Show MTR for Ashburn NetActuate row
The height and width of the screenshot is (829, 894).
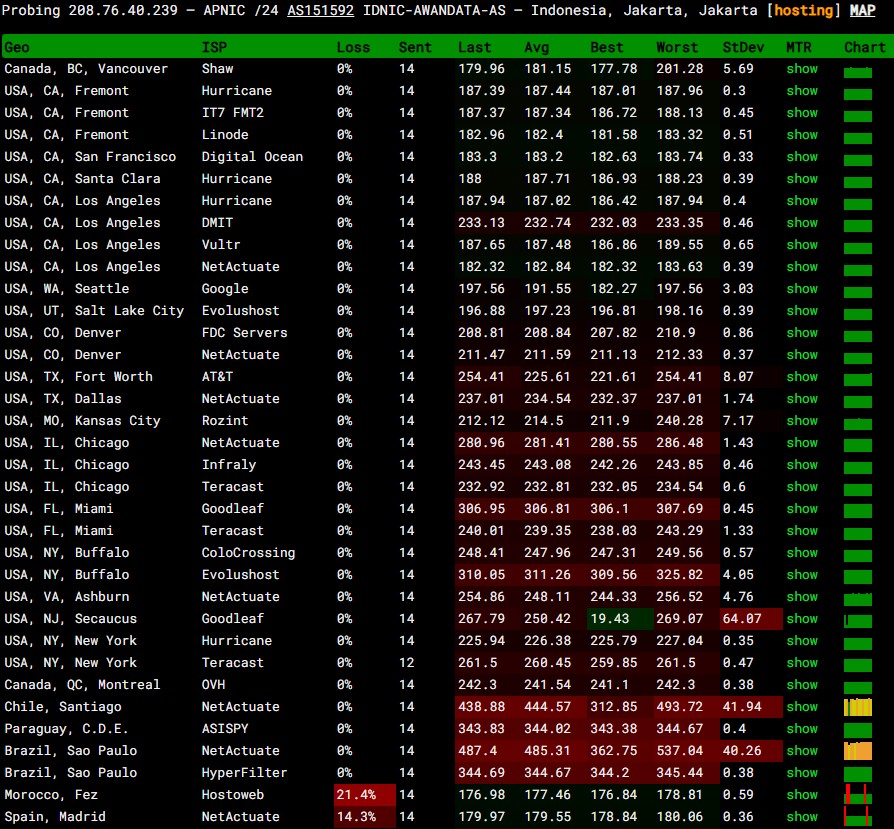pyautogui.click(x=802, y=597)
